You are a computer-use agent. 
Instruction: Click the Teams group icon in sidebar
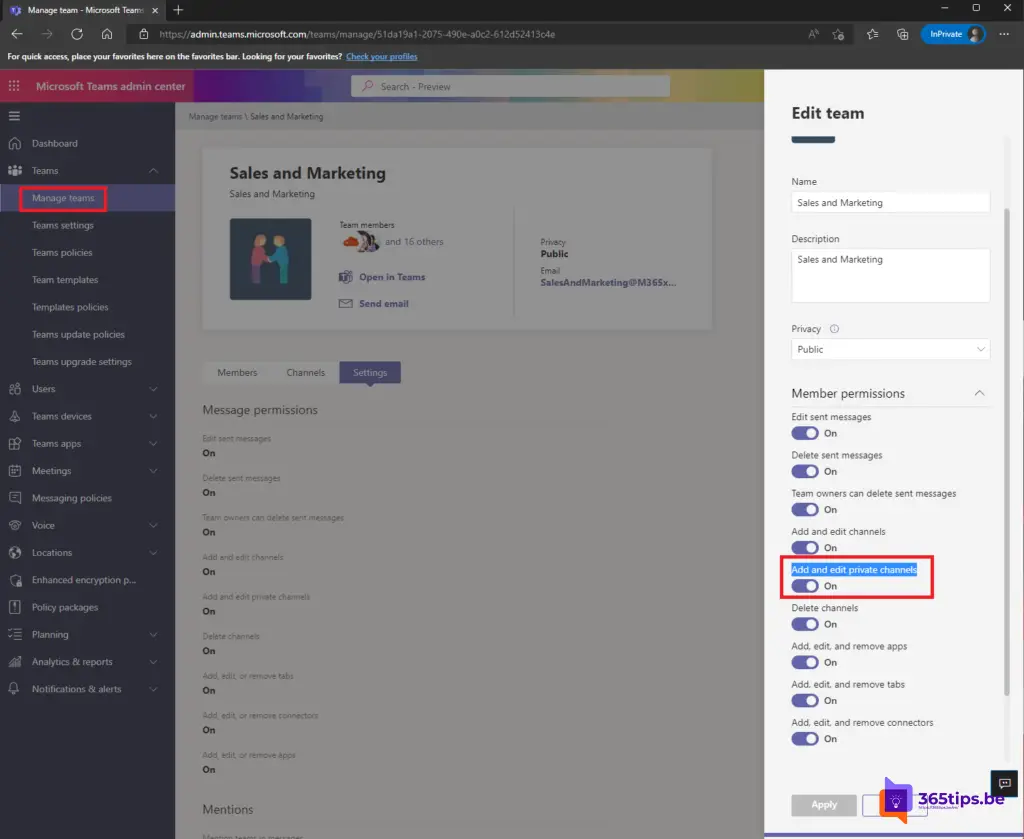(x=15, y=170)
